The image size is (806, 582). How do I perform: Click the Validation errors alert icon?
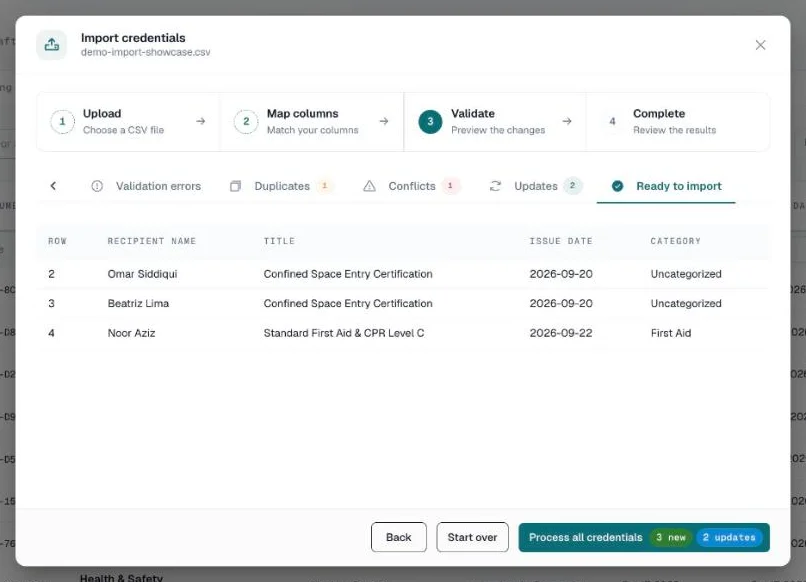(97, 186)
